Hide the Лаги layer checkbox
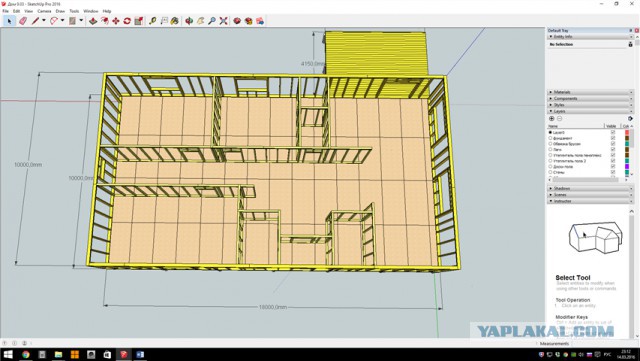The height and width of the screenshot is (361, 640). click(613, 149)
